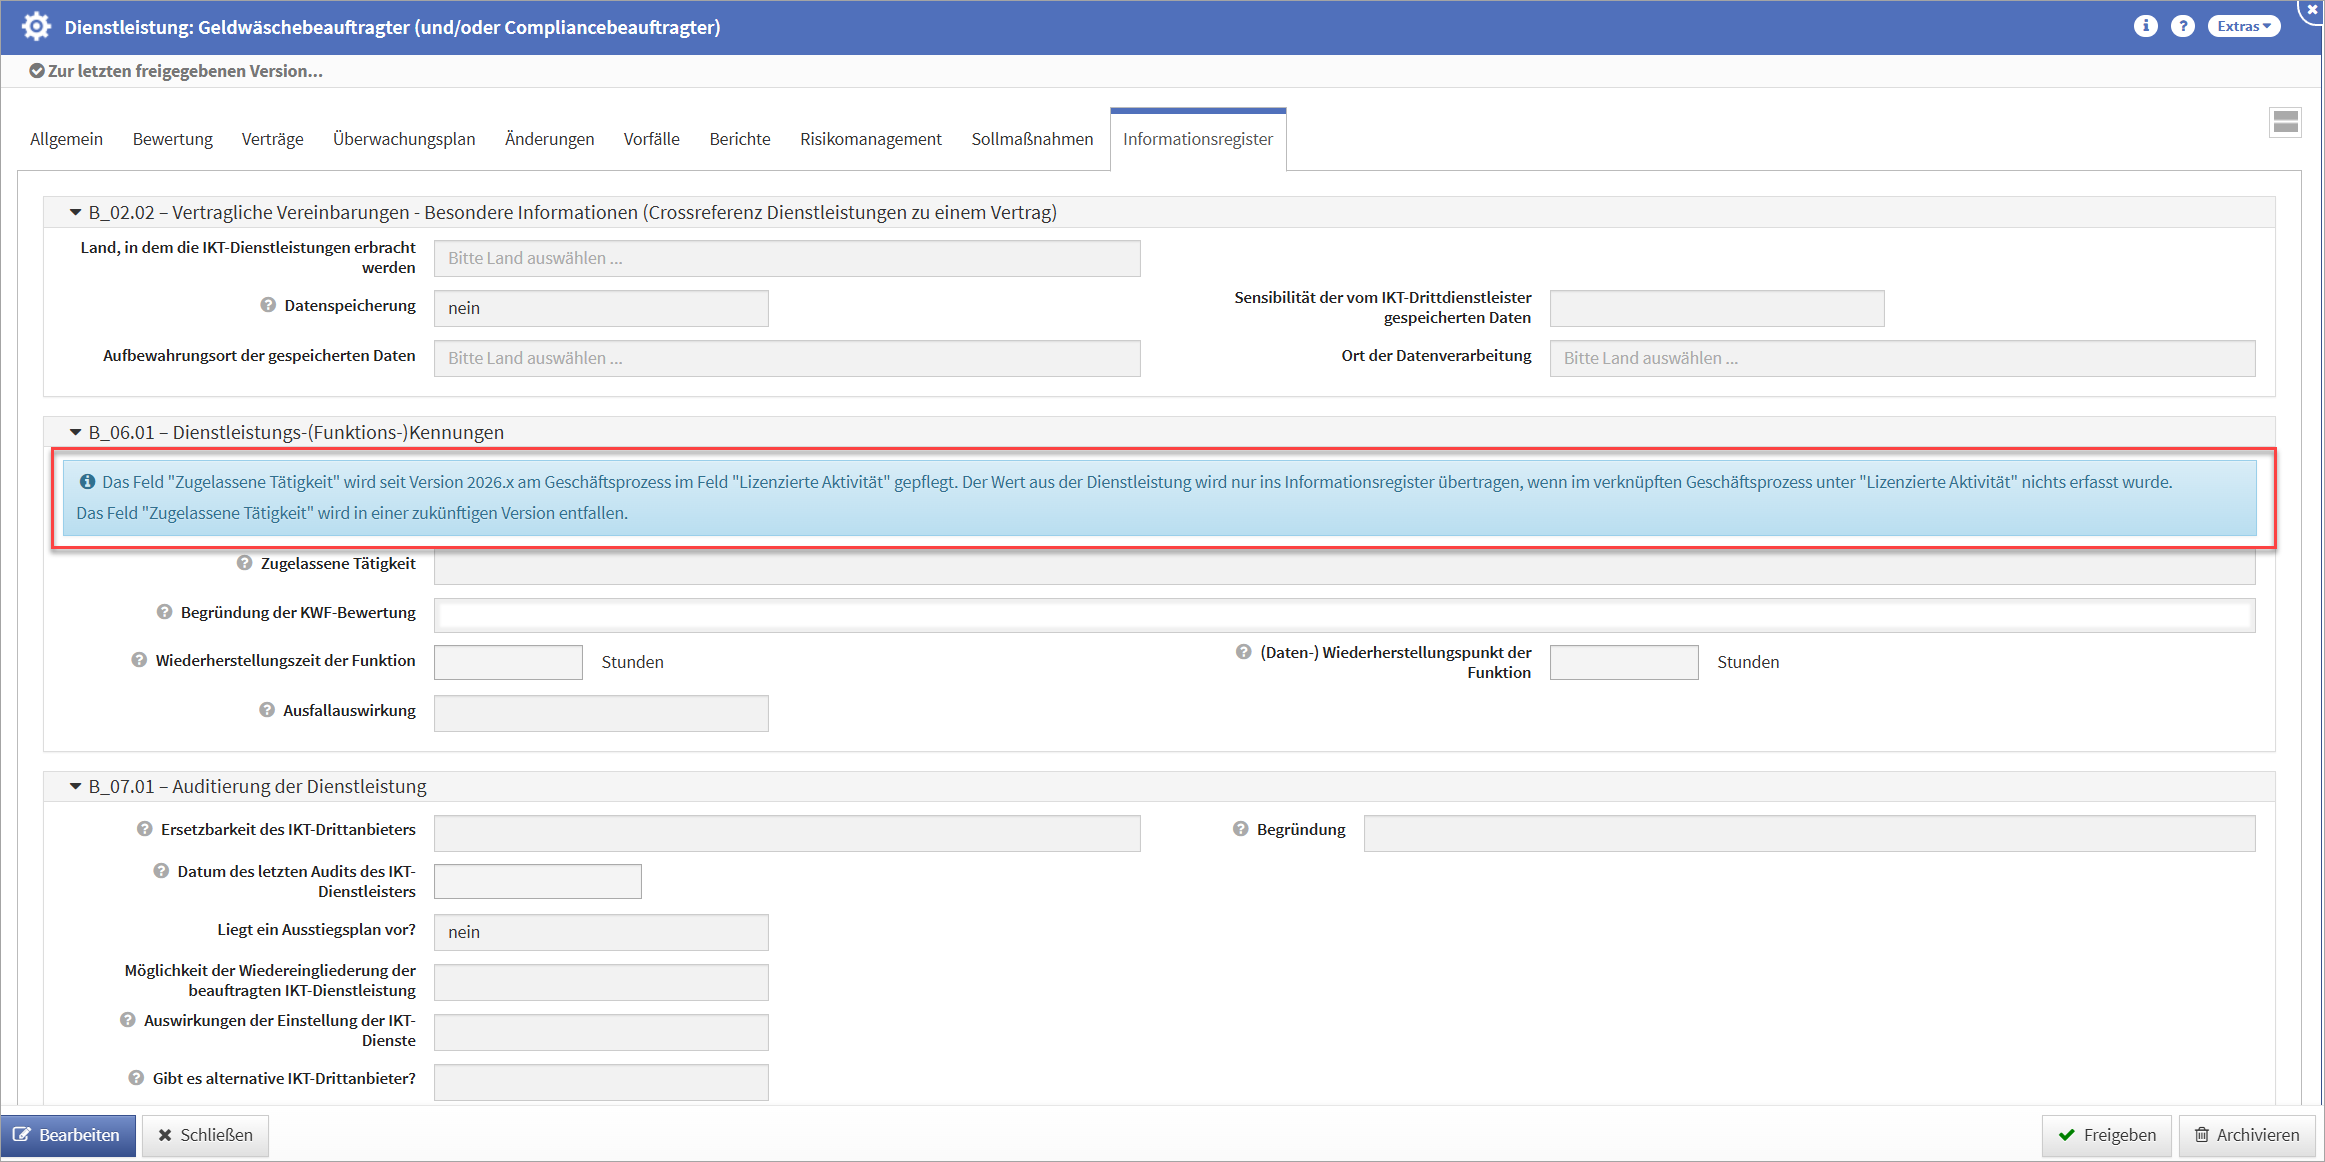2325x1162 pixels.
Task: Click help icon beside Ausfallauswirkung
Action: coord(267,710)
